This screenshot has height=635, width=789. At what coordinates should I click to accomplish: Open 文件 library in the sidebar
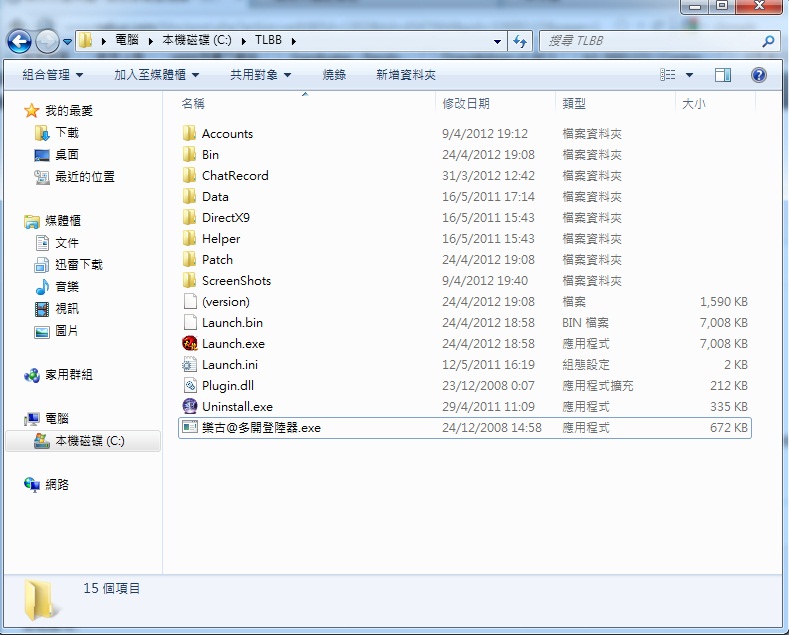tap(67, 243)
